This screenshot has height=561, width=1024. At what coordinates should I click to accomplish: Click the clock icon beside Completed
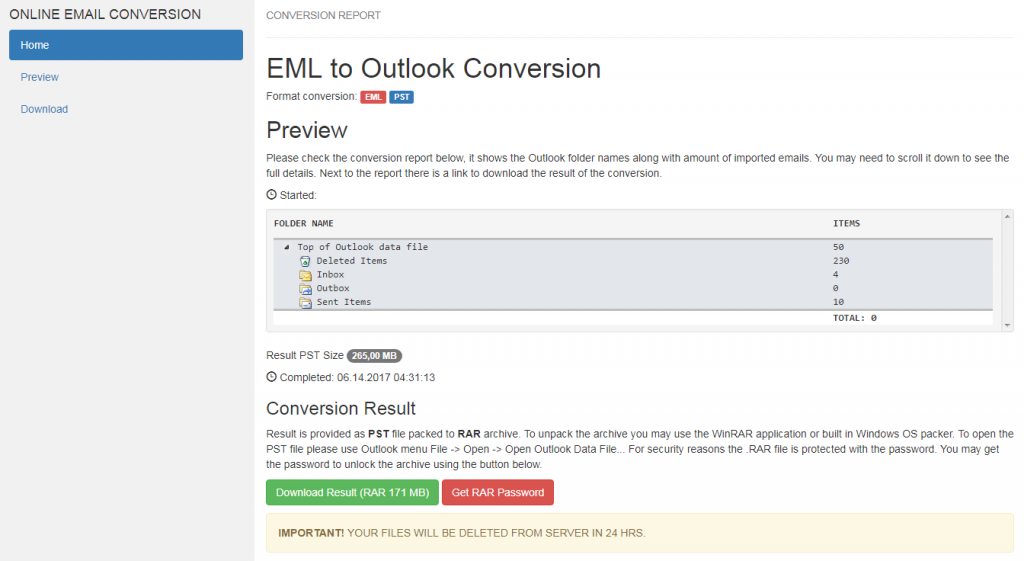[x=272, y=377]
